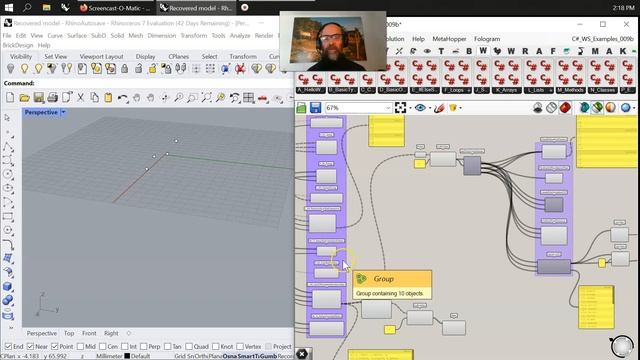Enable the Mid osnap checkbox

coord(80,347)
